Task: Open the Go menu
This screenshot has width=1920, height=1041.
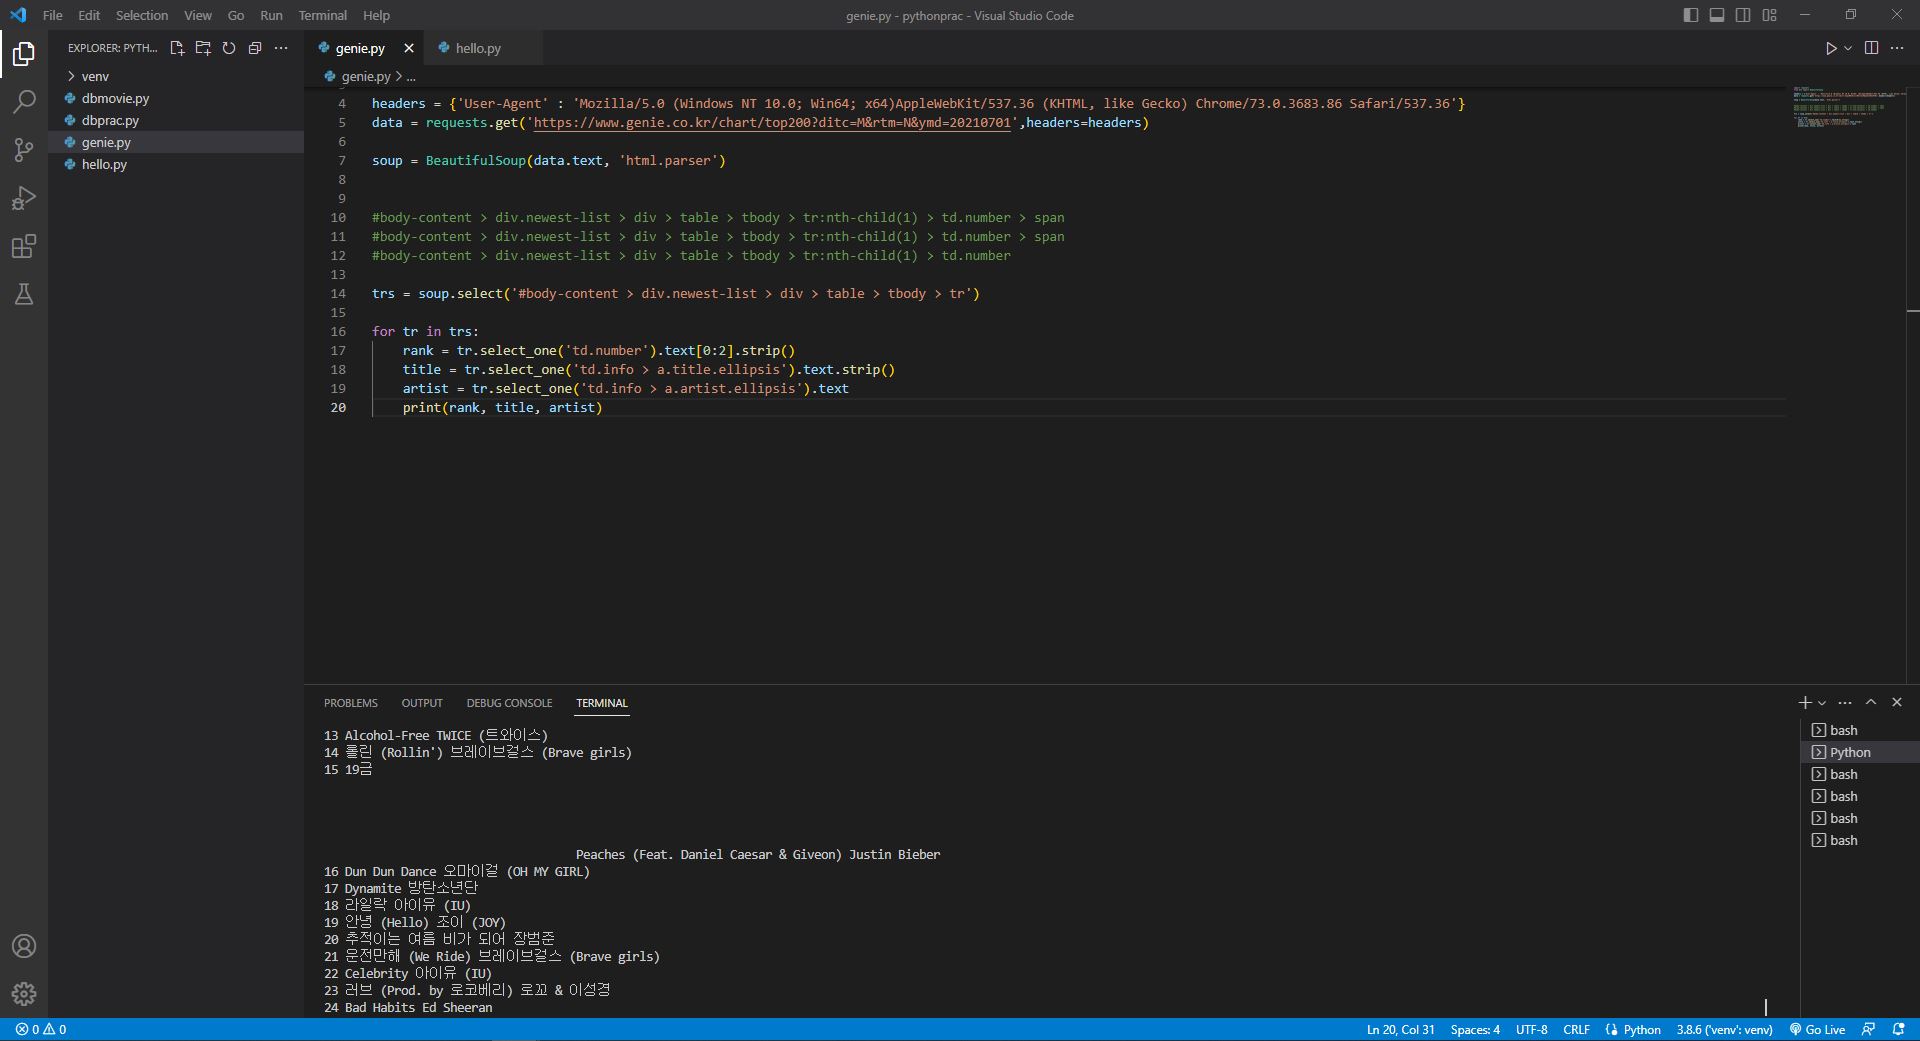Action: pyautogui.click(x=236, y=15)
